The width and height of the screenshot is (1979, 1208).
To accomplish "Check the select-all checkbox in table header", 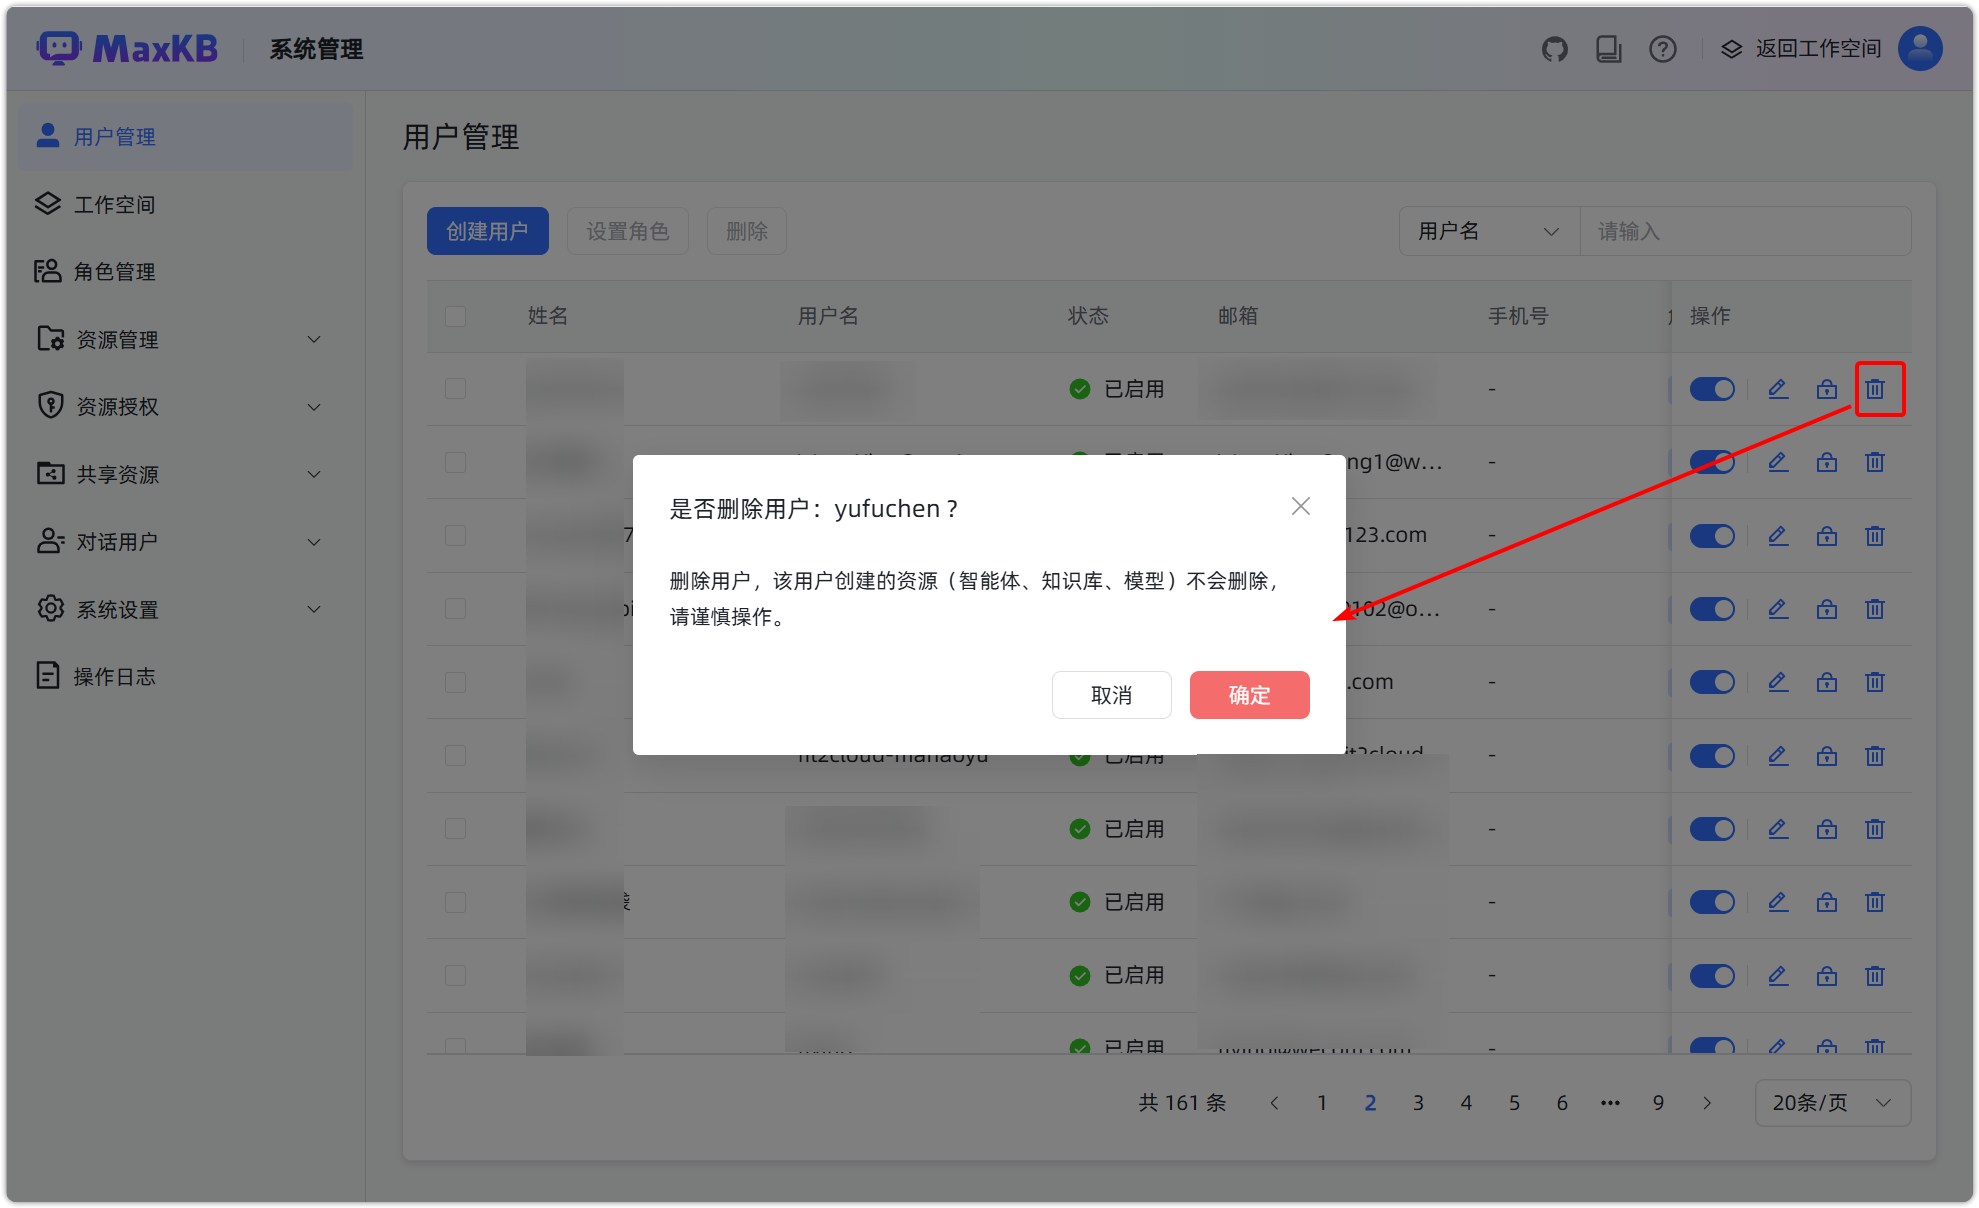I will coord(455,316).
